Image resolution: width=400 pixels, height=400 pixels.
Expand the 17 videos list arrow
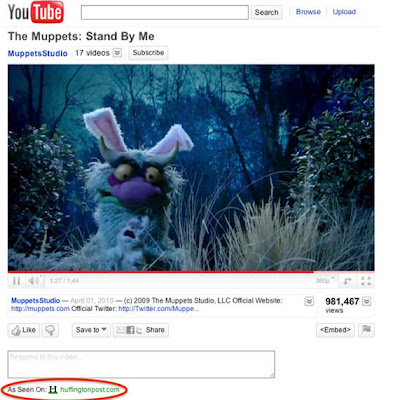(117, 53)
